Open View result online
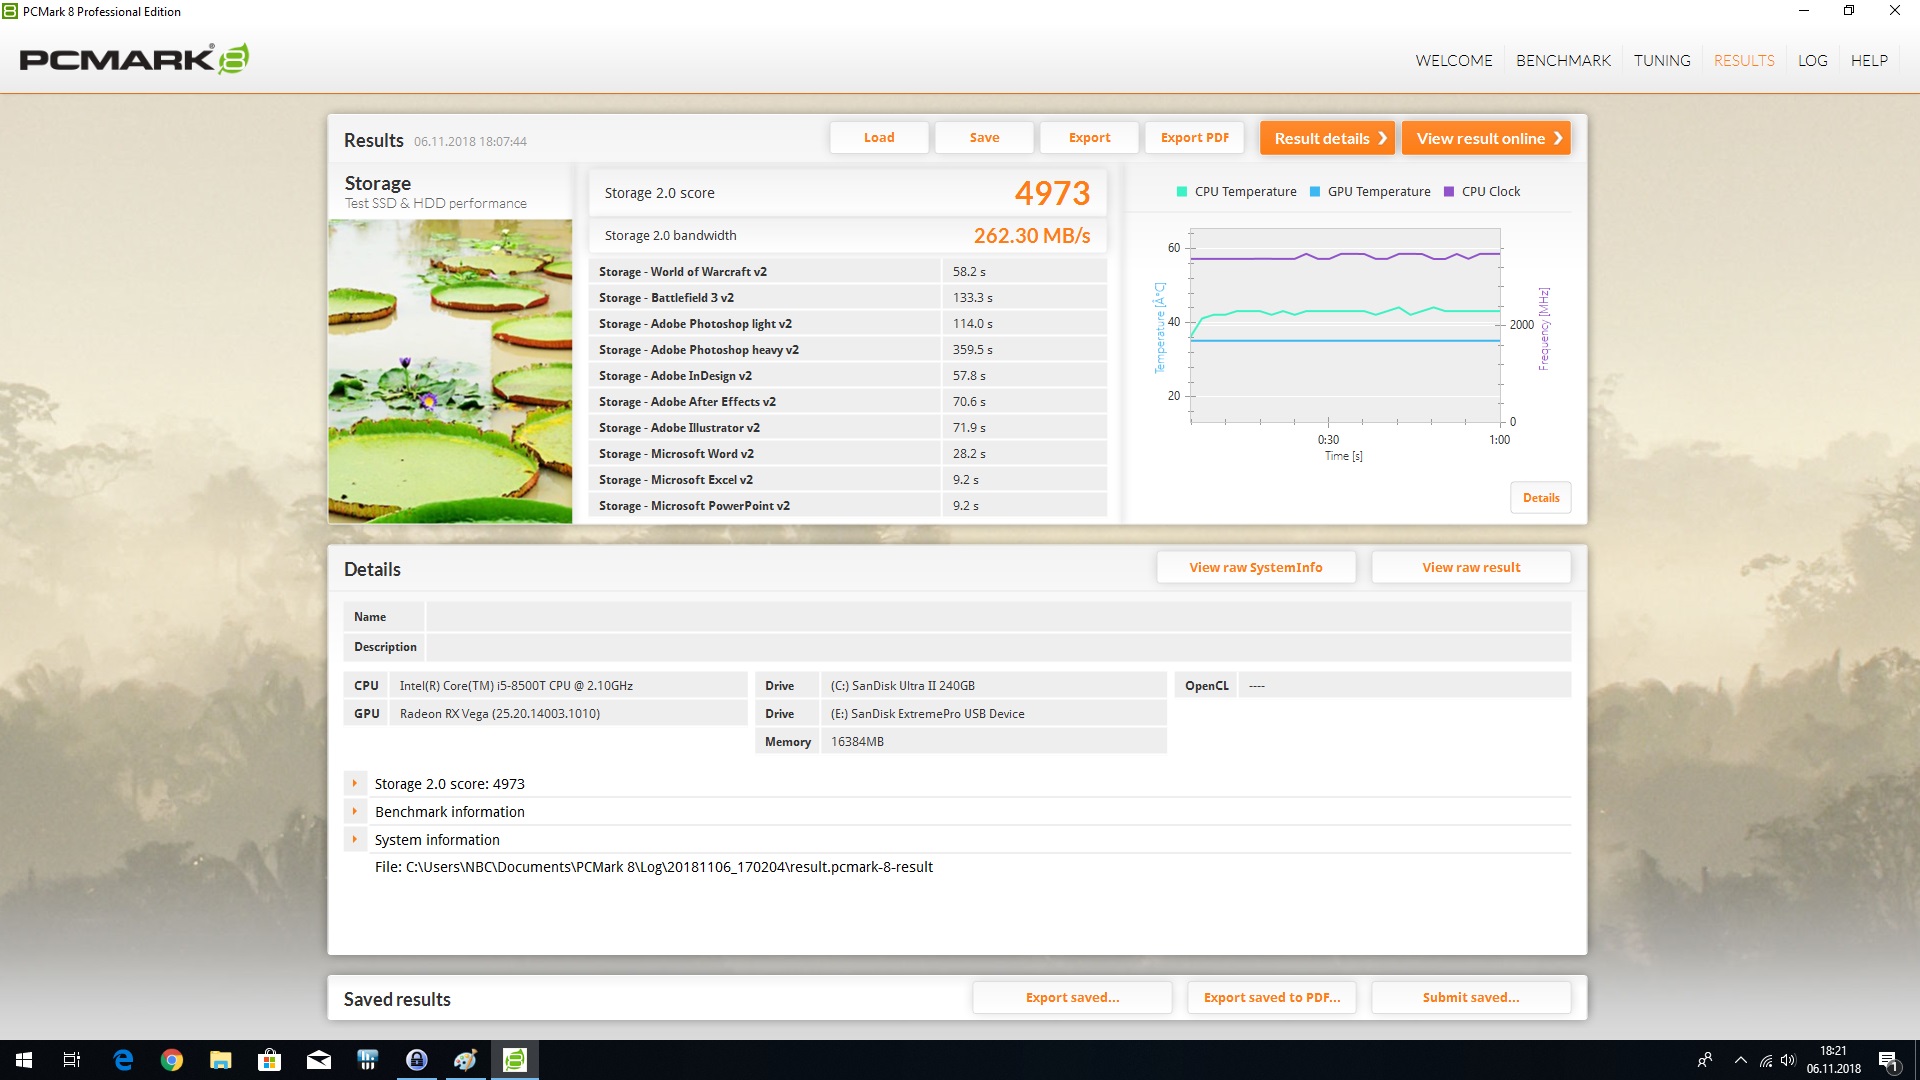Screen dimensions: 1920x1080 click(x=1486, y=138)
